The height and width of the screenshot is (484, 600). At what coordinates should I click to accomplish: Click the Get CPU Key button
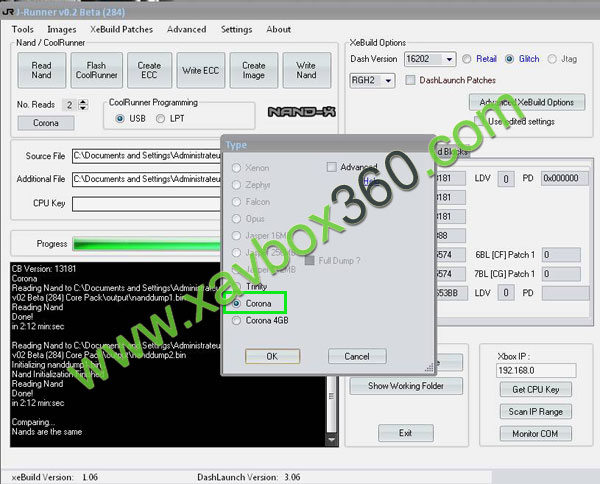coord(536,389)
